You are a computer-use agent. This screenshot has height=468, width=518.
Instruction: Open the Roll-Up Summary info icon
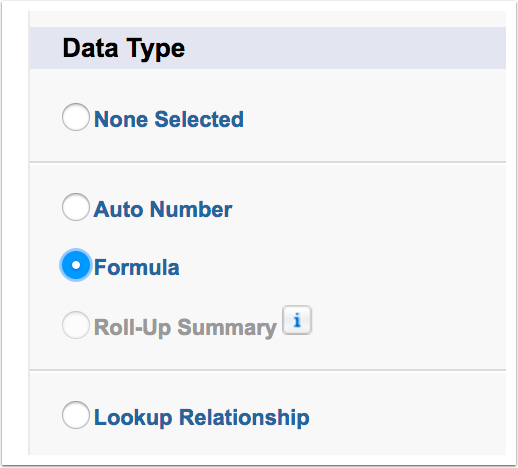click(x=297, y=320)
